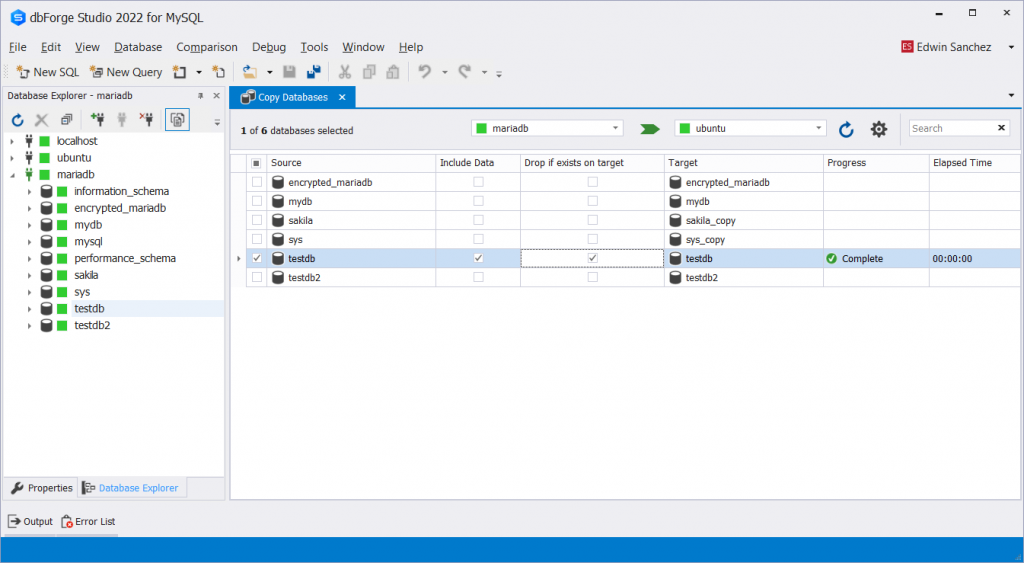Click the New Query toolbar button
The image size is (1024, 563).
click(125, 72)
